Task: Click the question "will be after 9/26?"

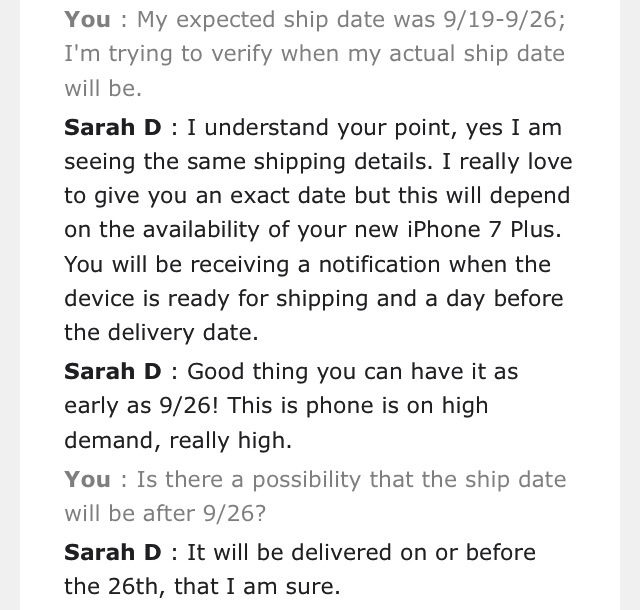Action: (x=165, y=513)
